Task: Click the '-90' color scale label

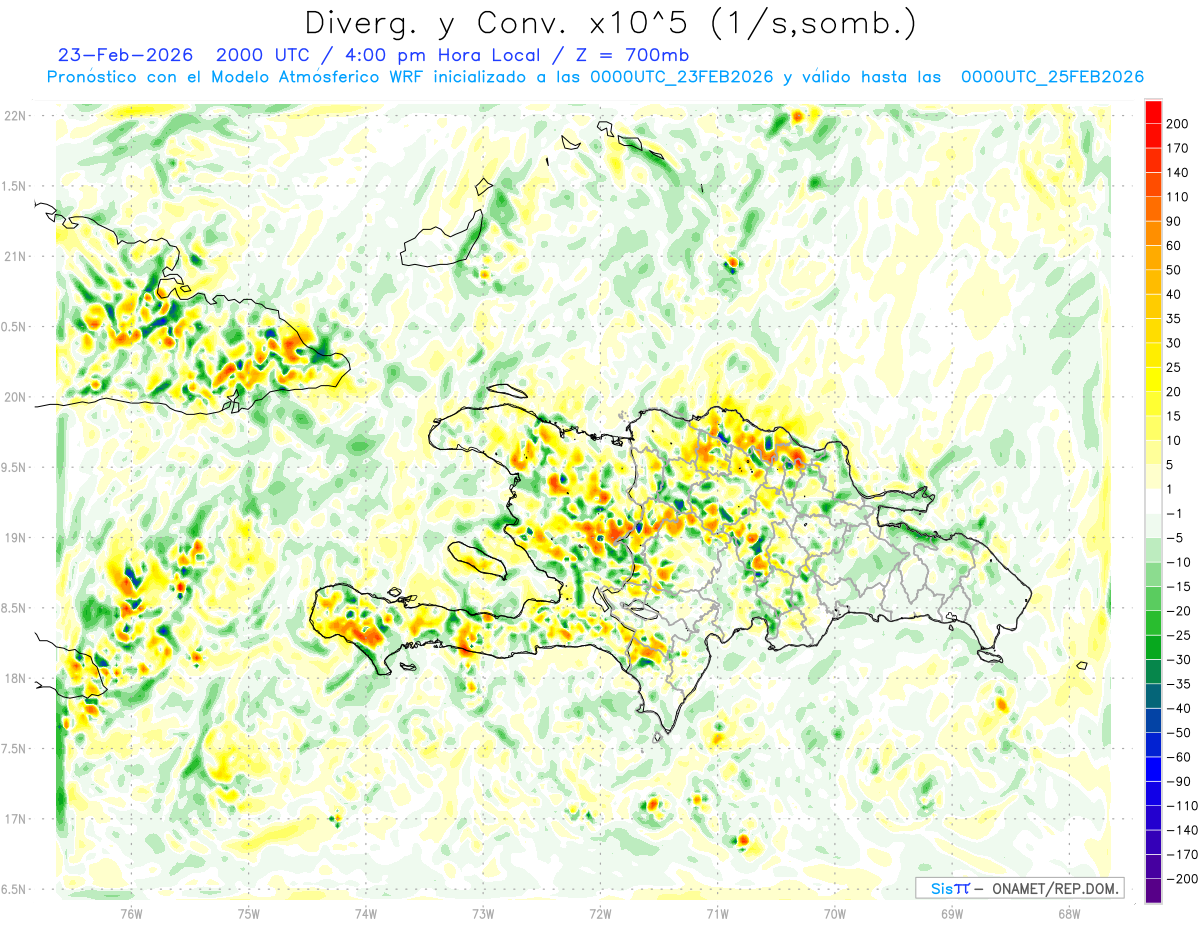Action: [x=1179, y=782]
